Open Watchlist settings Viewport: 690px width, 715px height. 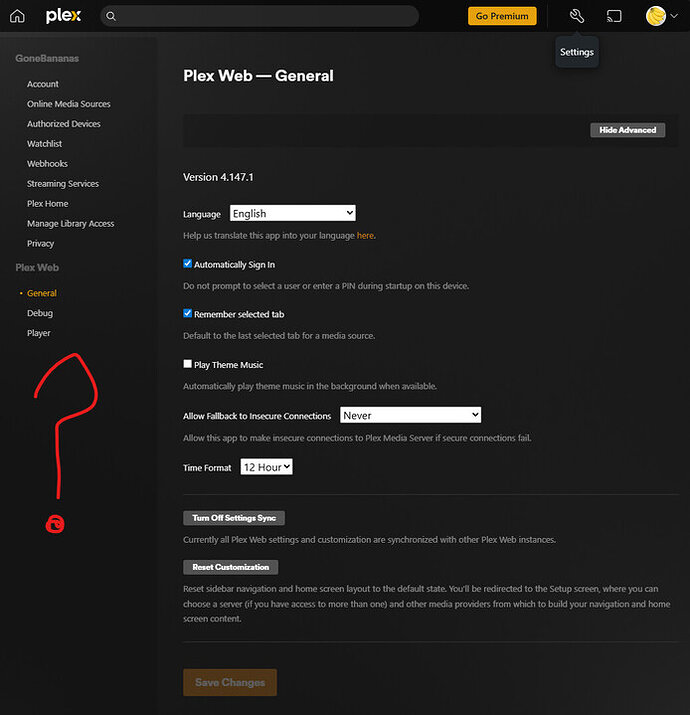[x=44, y=144]
